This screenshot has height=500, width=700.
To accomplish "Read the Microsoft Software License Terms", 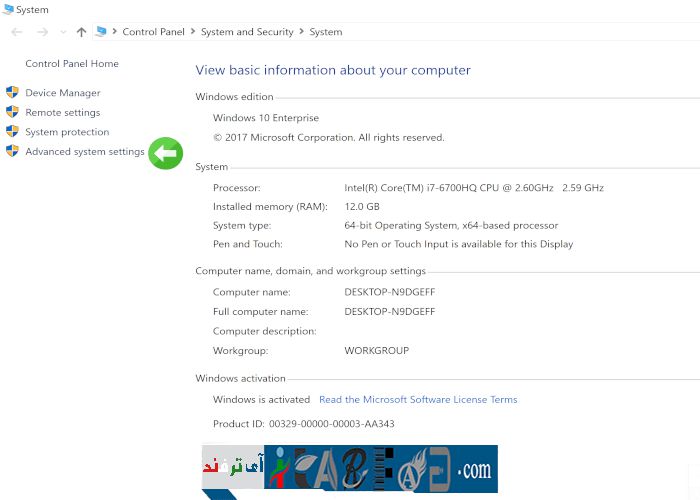I will (418, 400).
